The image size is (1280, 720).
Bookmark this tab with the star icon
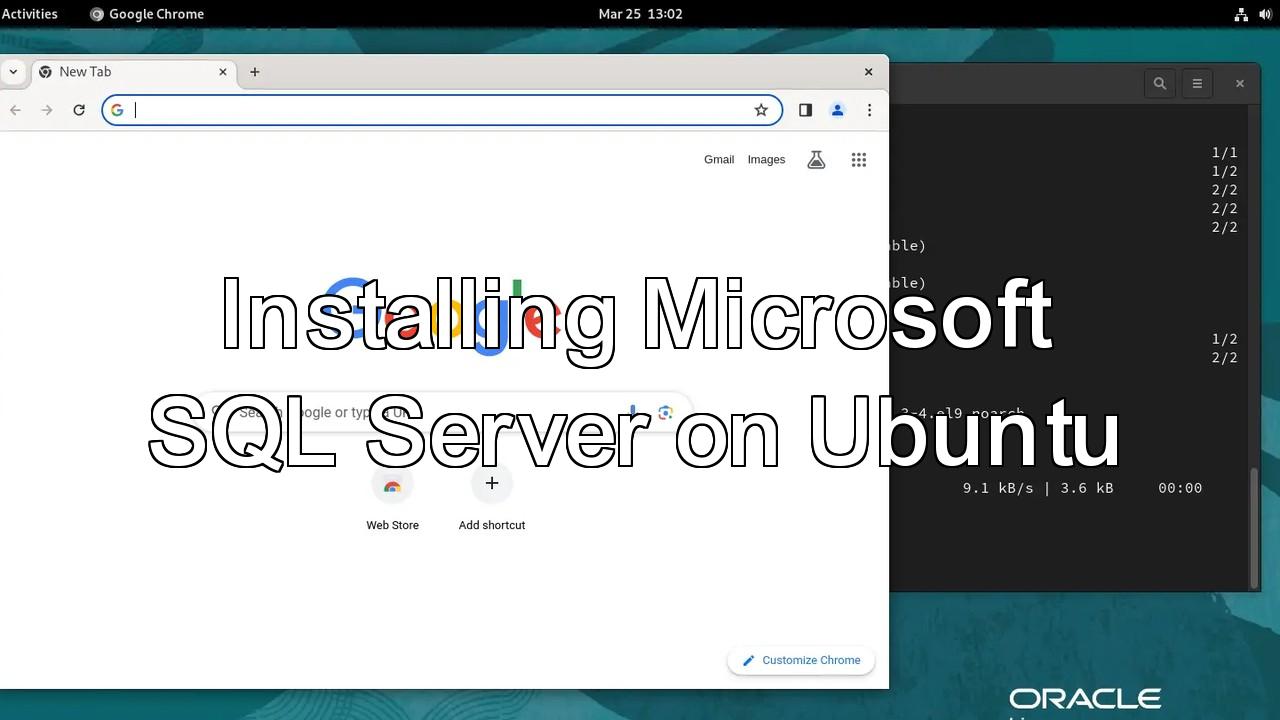click(x=761, y=110)
